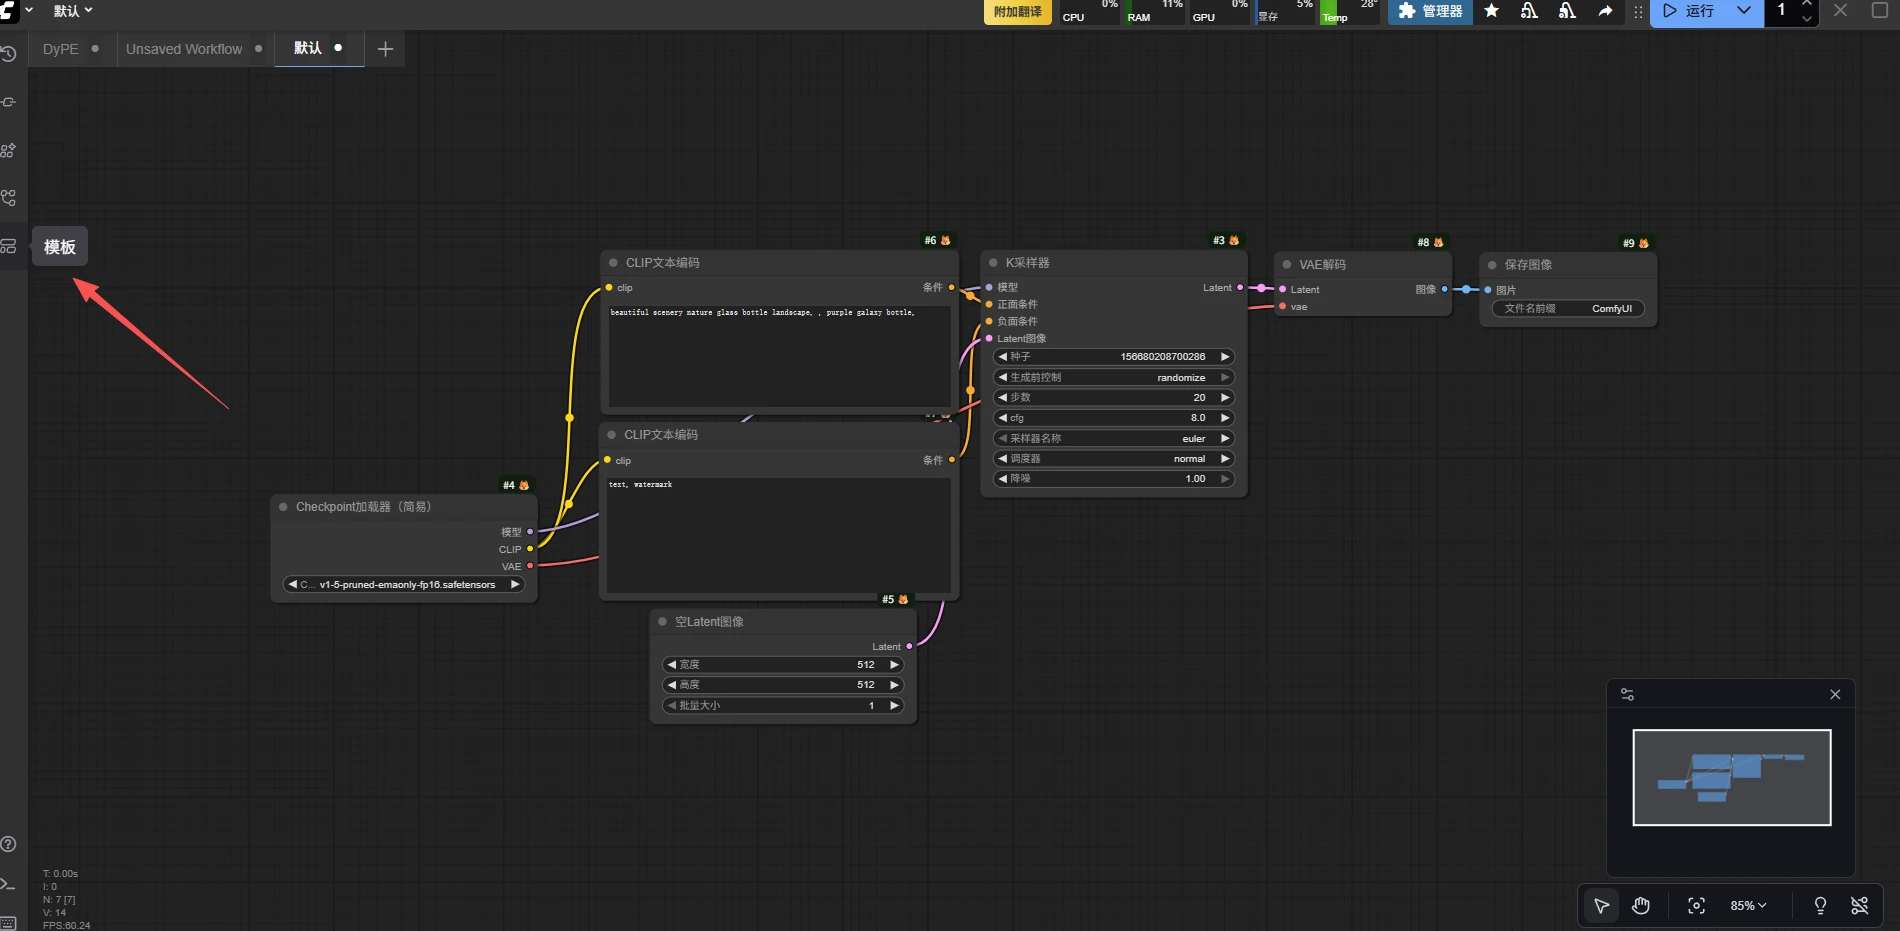Toggle collapse dot on K采样器 node
The height and width of the screenshot is (931, 1900).
pos(993,263)
